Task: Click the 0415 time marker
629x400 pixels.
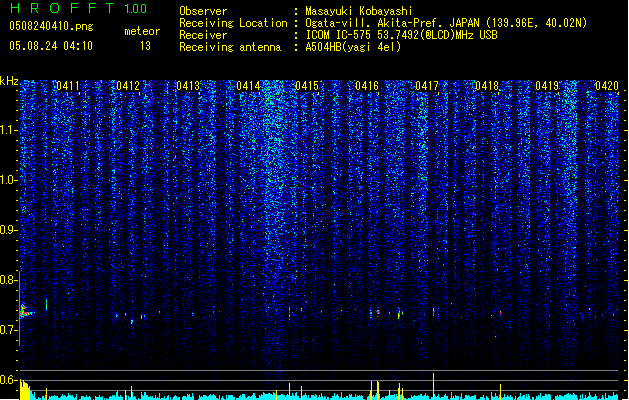Action: click(307, 86)
